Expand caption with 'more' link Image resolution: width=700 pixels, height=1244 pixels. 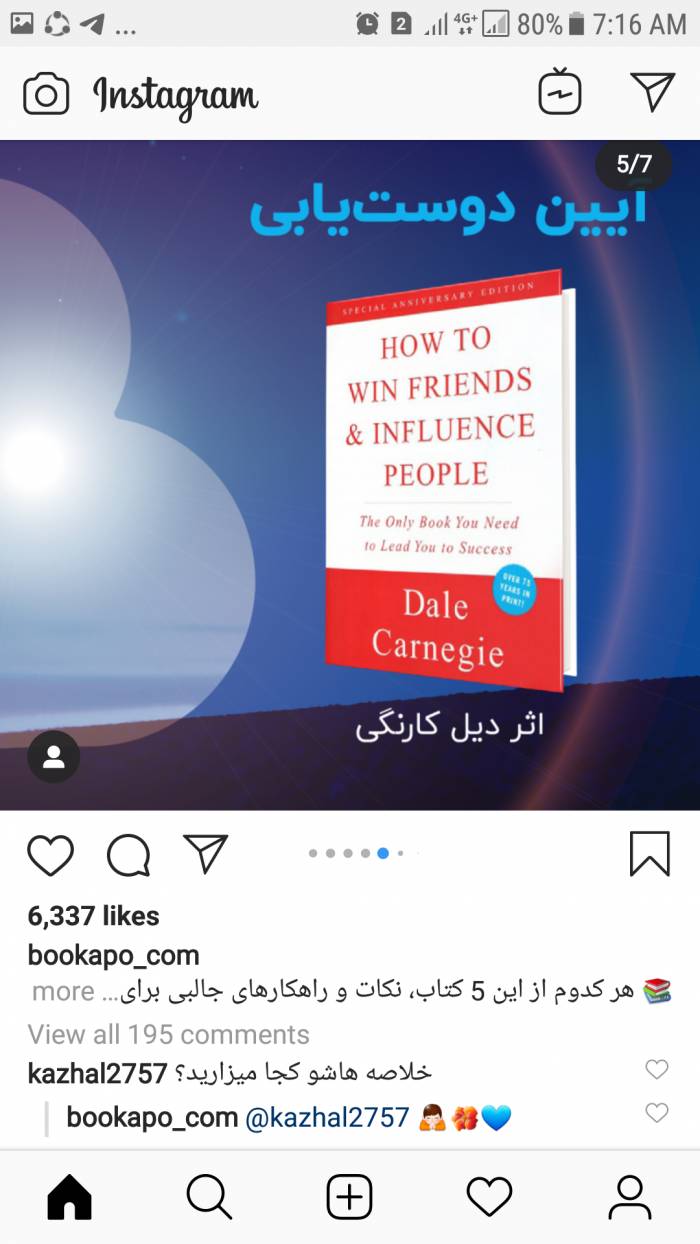(x=63, y=992)
